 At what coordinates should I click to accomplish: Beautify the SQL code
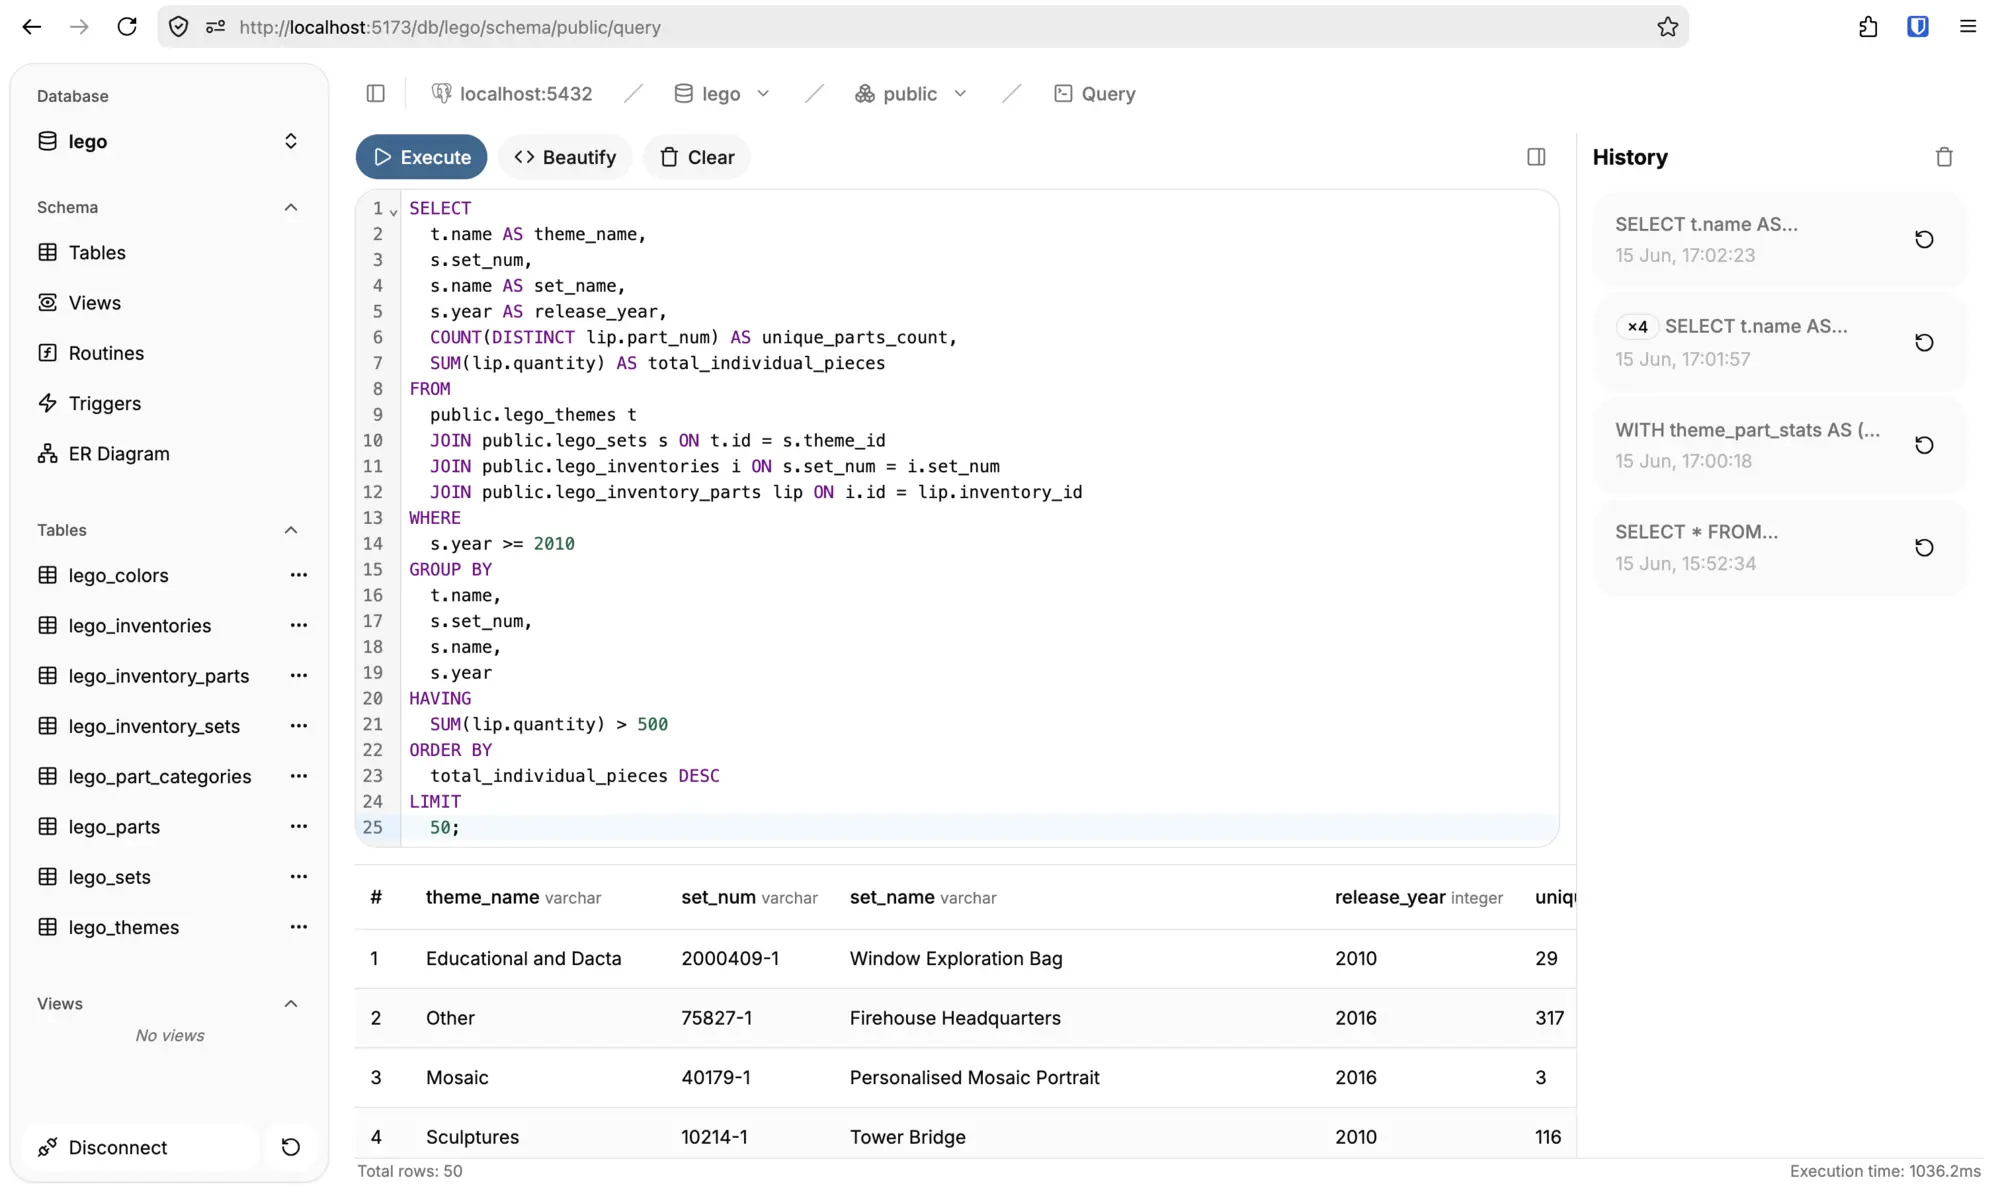[x=565, y=157]
